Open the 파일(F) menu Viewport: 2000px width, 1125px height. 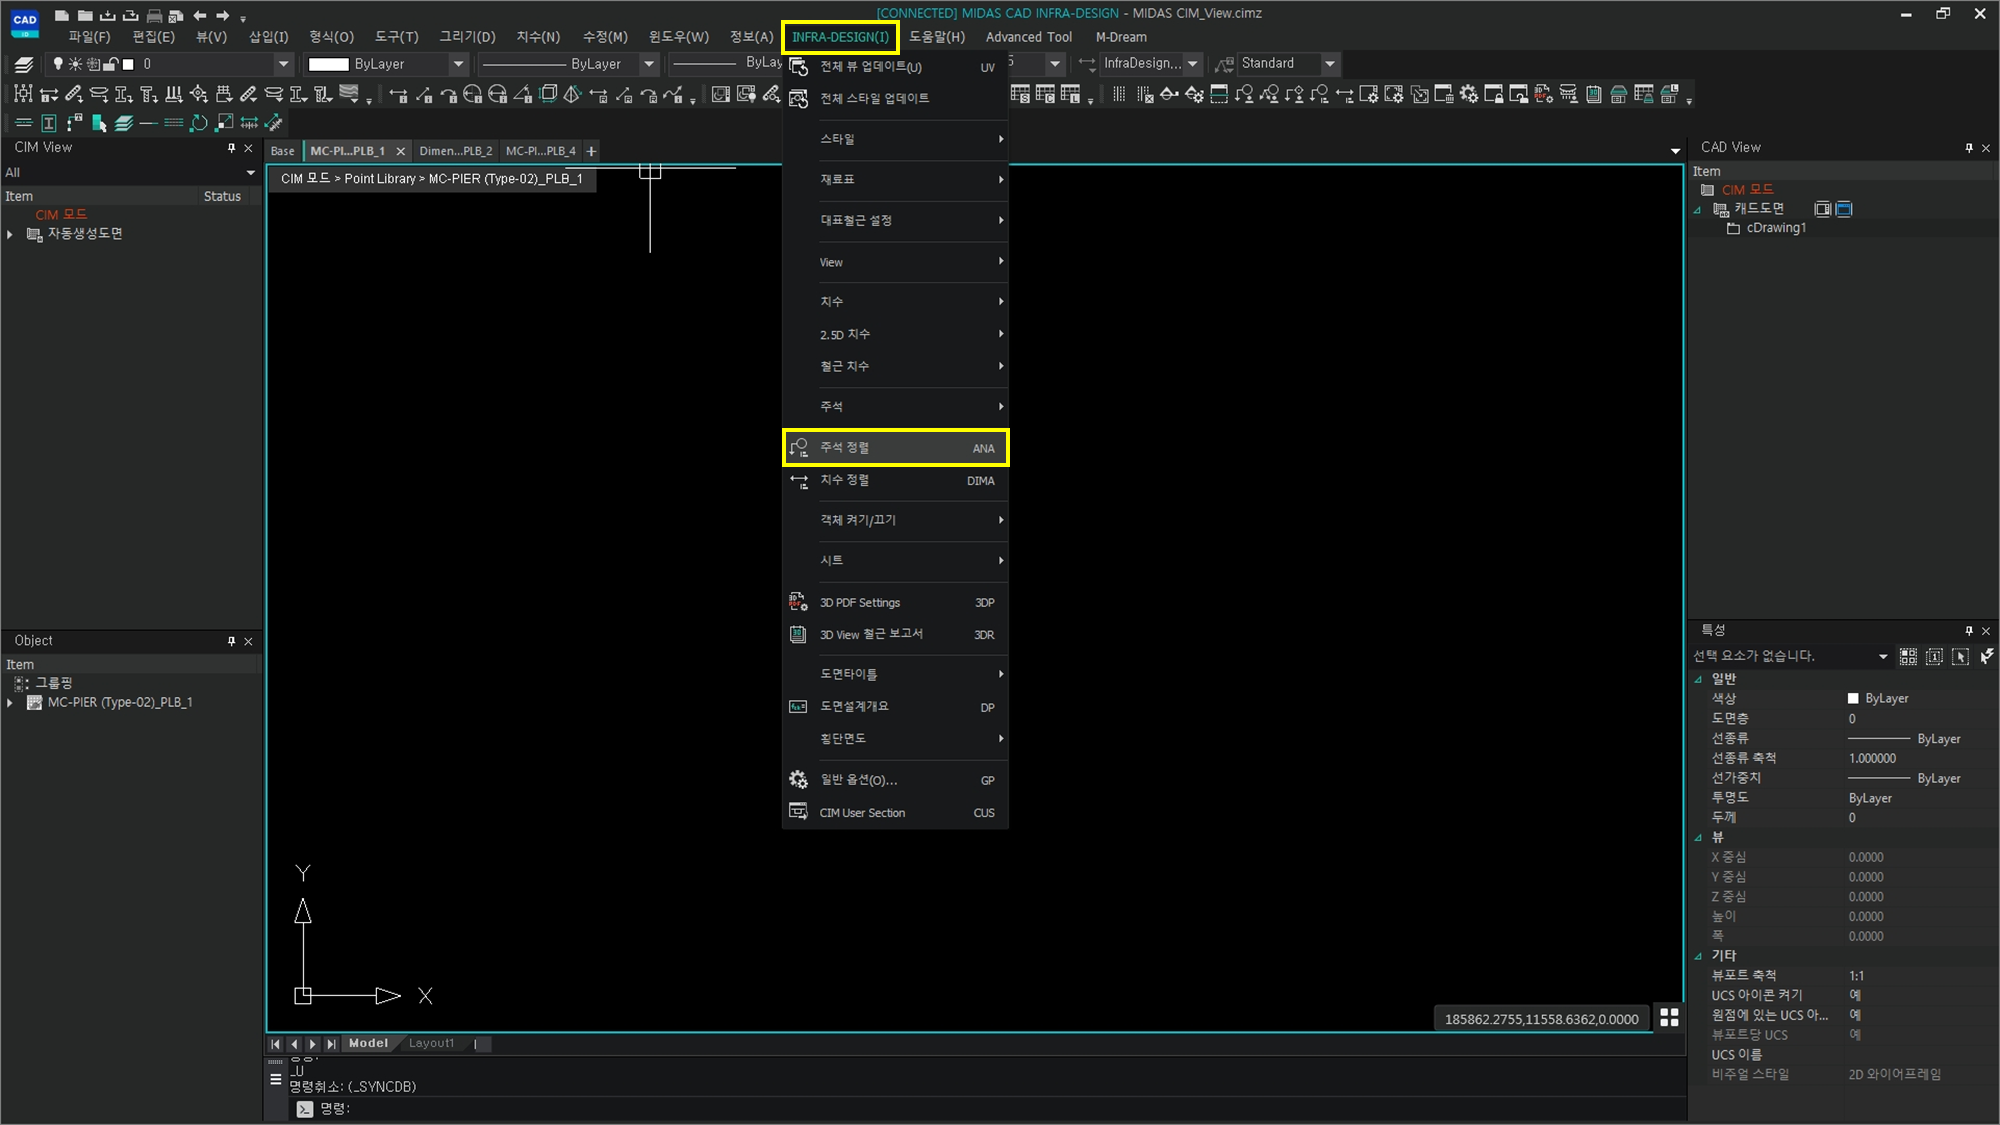point(89,37)
